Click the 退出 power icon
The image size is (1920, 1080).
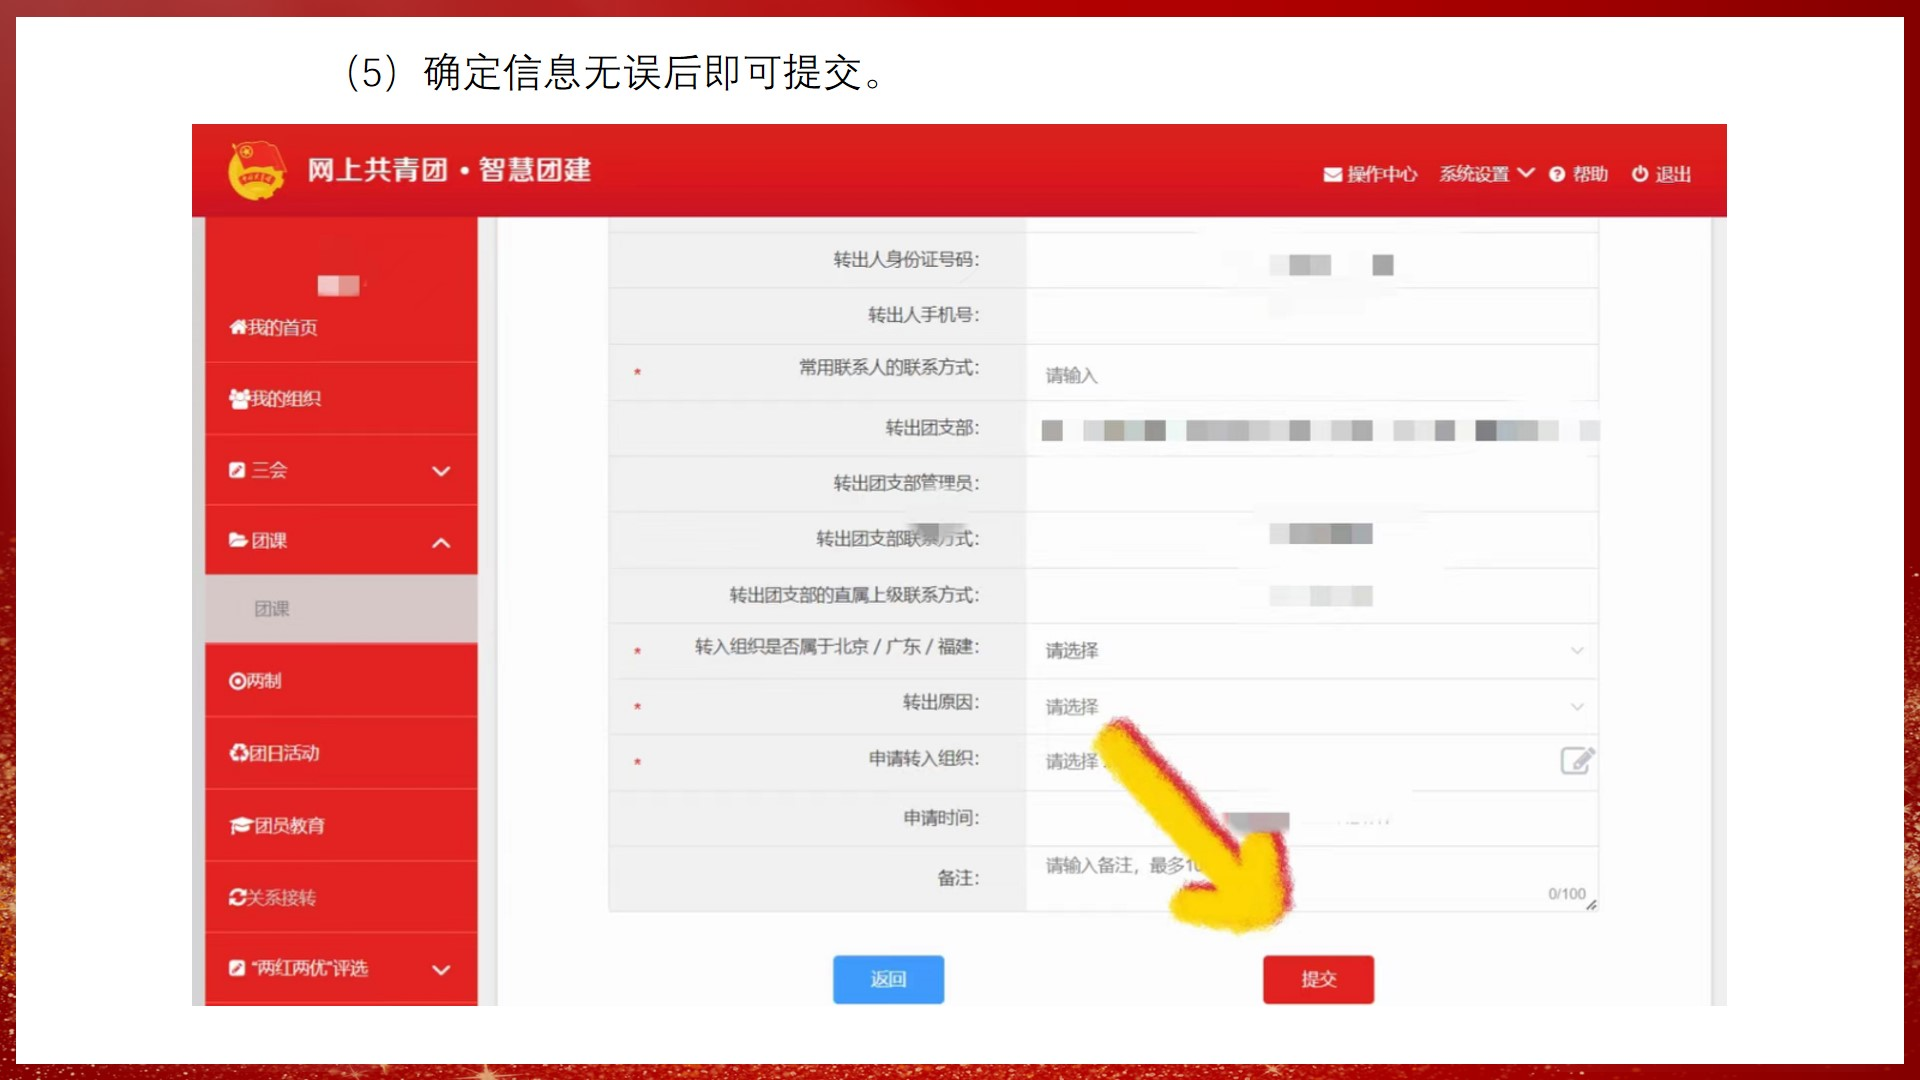1640,174
